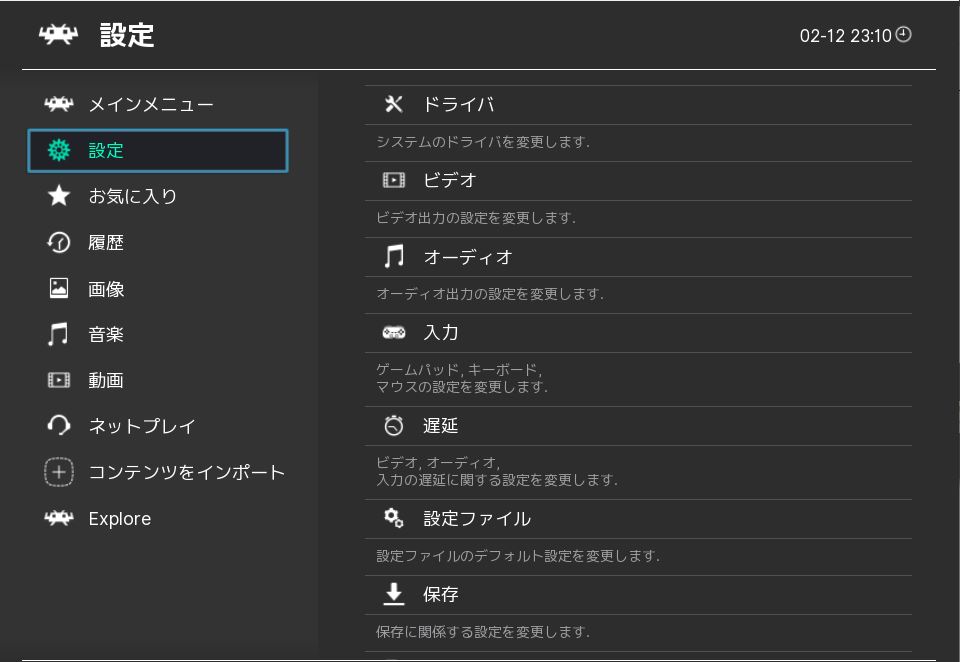Click the film icon for 動画
This screenshot has height=662, width=960.
click(59, 380)
